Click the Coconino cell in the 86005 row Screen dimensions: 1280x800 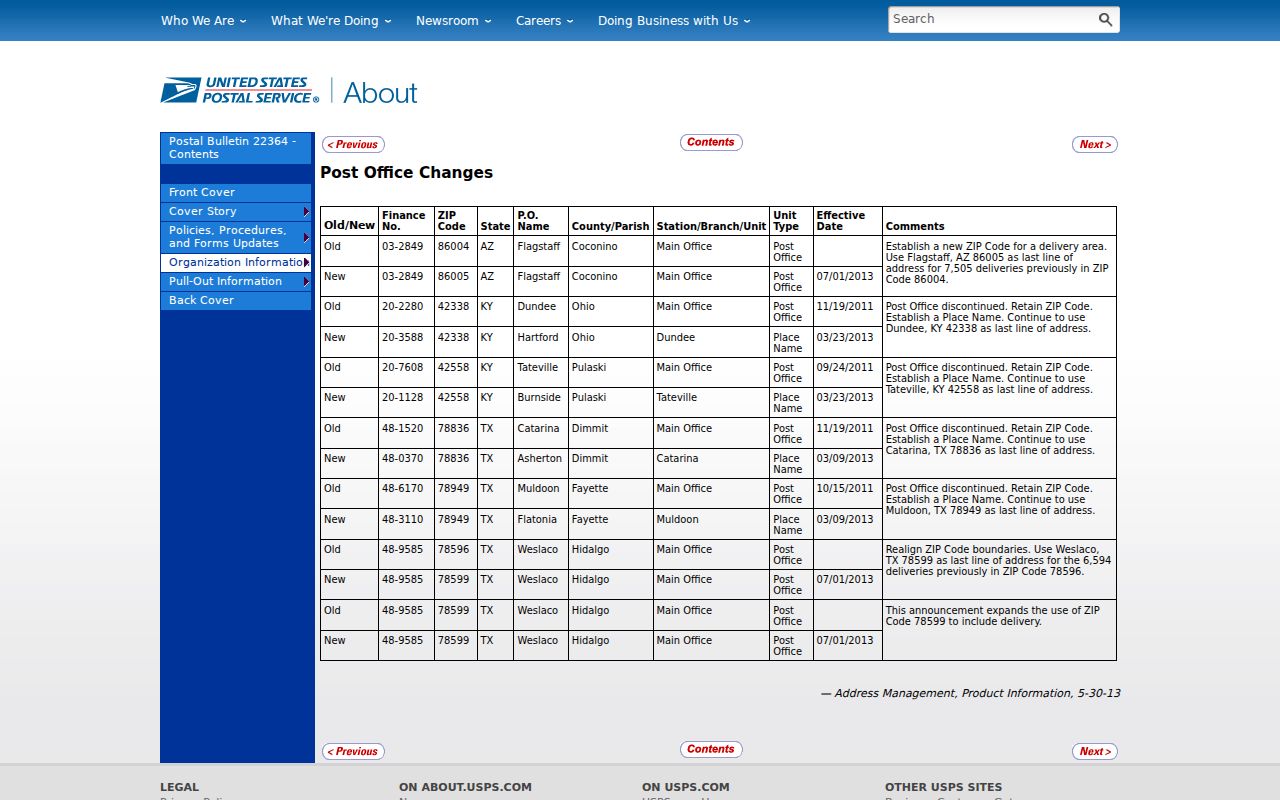[610, 281]
